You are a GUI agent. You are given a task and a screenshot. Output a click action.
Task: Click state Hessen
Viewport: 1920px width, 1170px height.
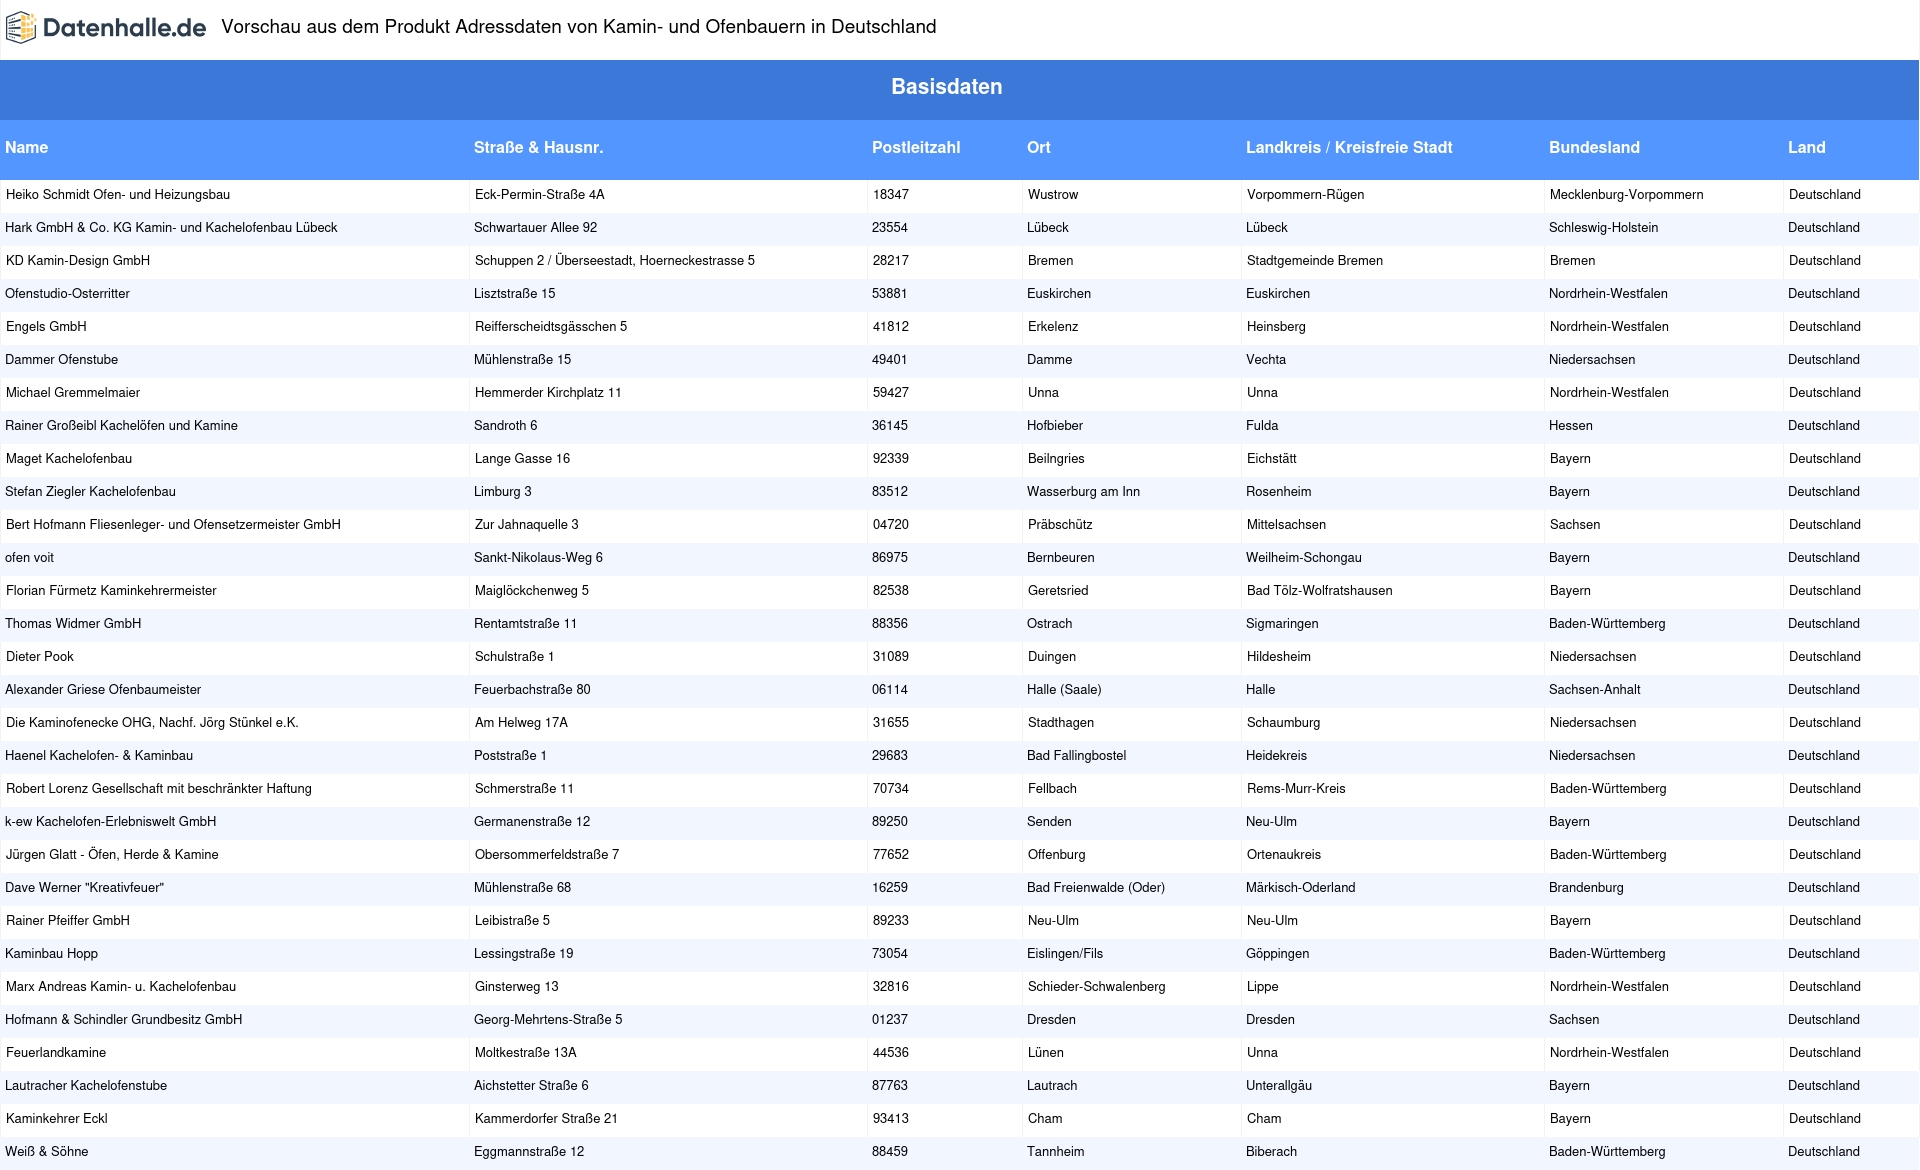(1571, 425)
